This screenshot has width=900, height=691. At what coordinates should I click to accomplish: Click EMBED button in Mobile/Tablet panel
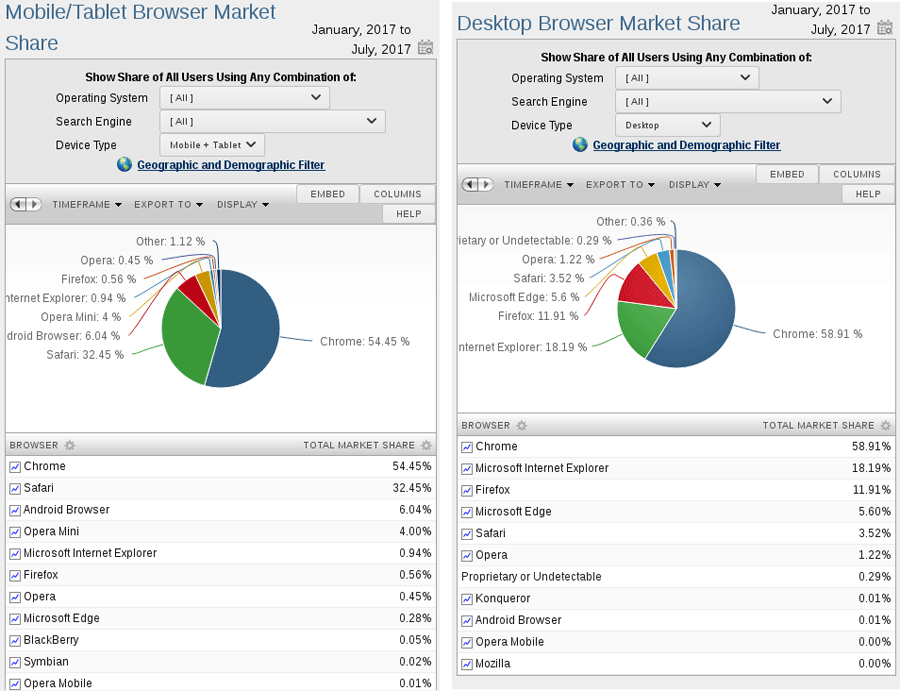click(328, 194)
